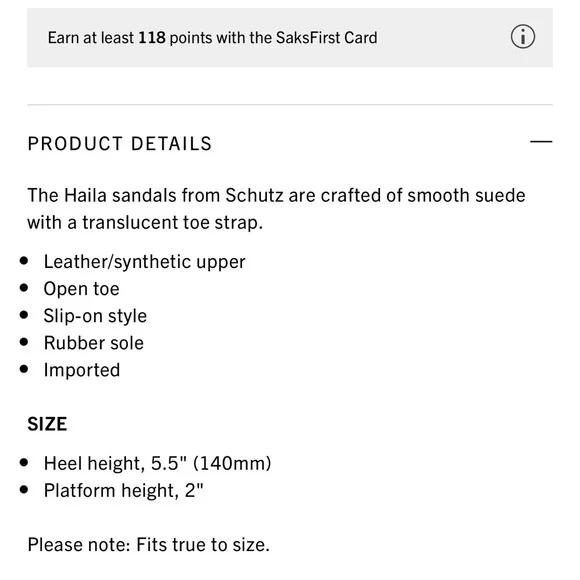Image resolution: width=580 pixels, height=580 pixels.
Task: Collapse Product Details with minus icon
Action: coord(541,142)
